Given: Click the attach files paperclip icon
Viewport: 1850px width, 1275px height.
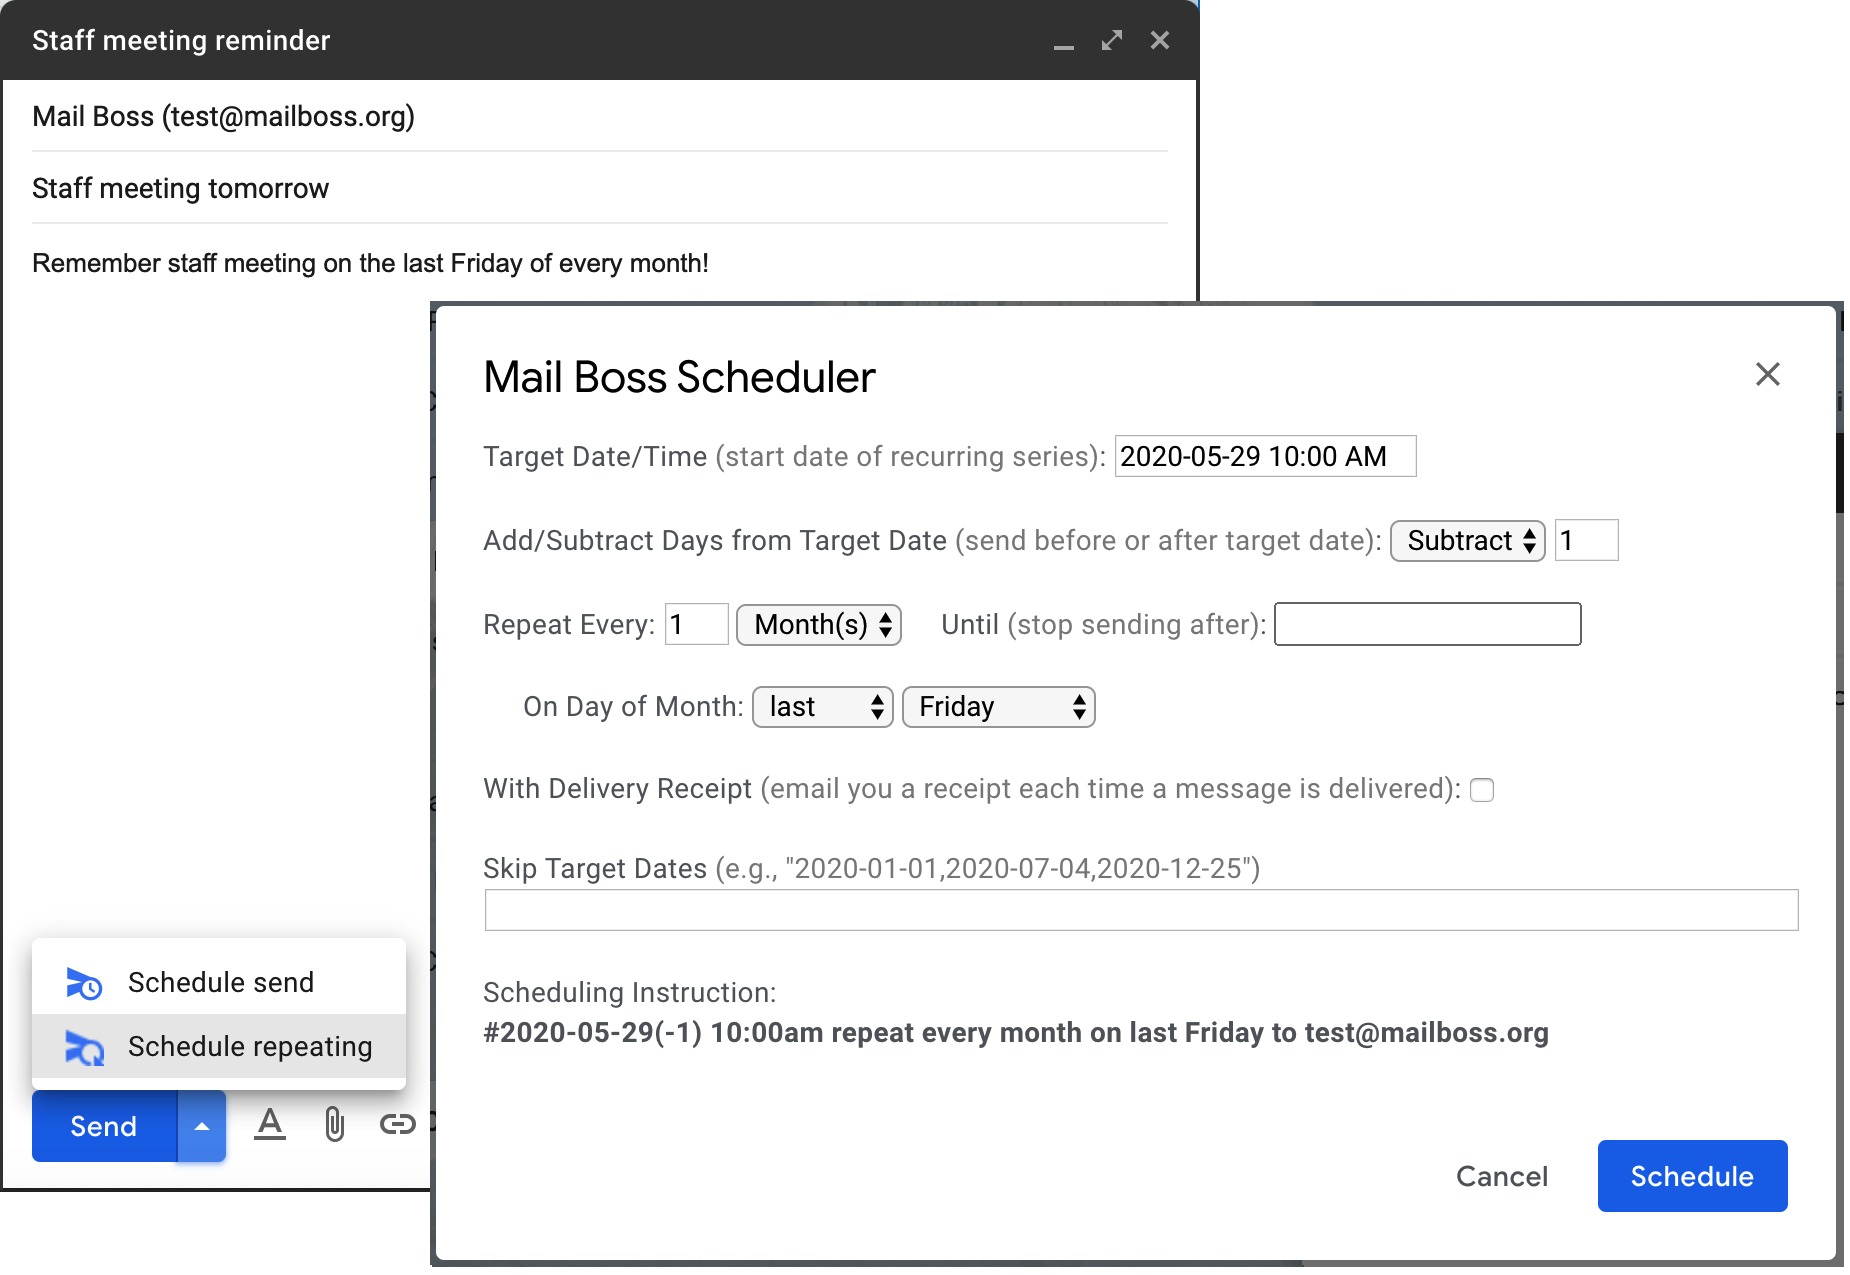Looking at the screenshot, I should click(335, 1125).
